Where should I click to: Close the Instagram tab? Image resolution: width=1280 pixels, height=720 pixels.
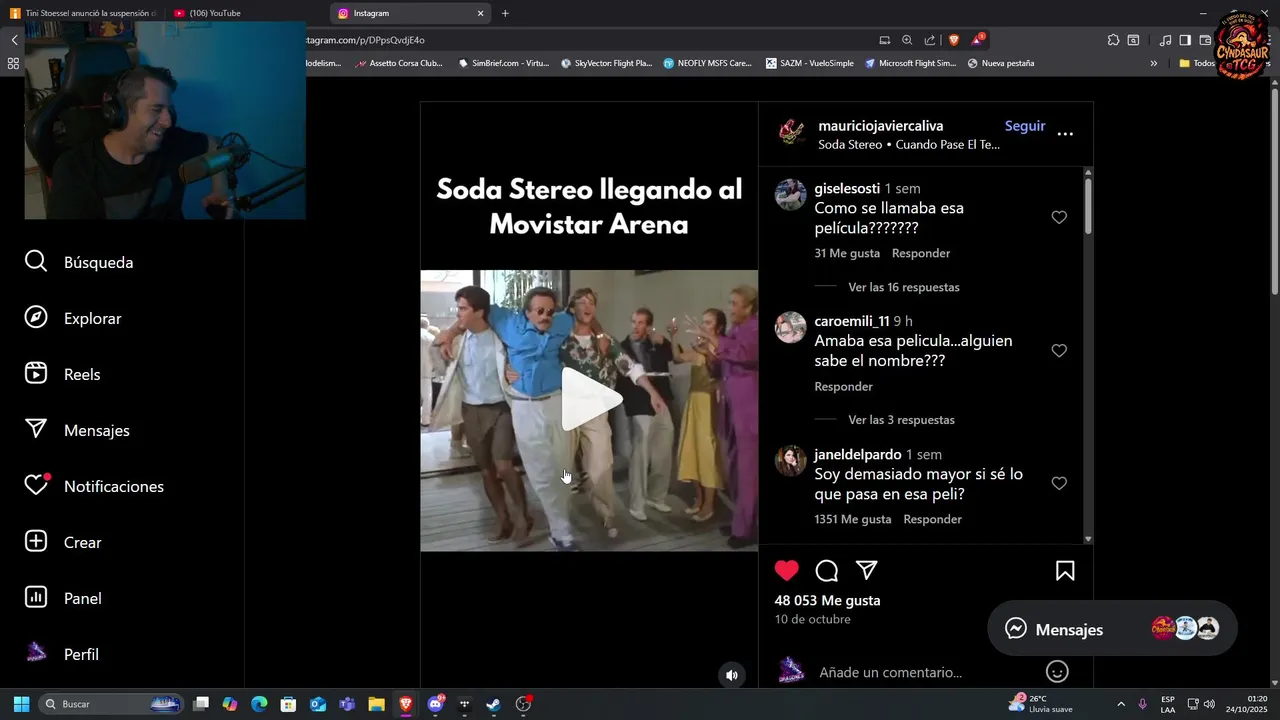click(480, 13)
